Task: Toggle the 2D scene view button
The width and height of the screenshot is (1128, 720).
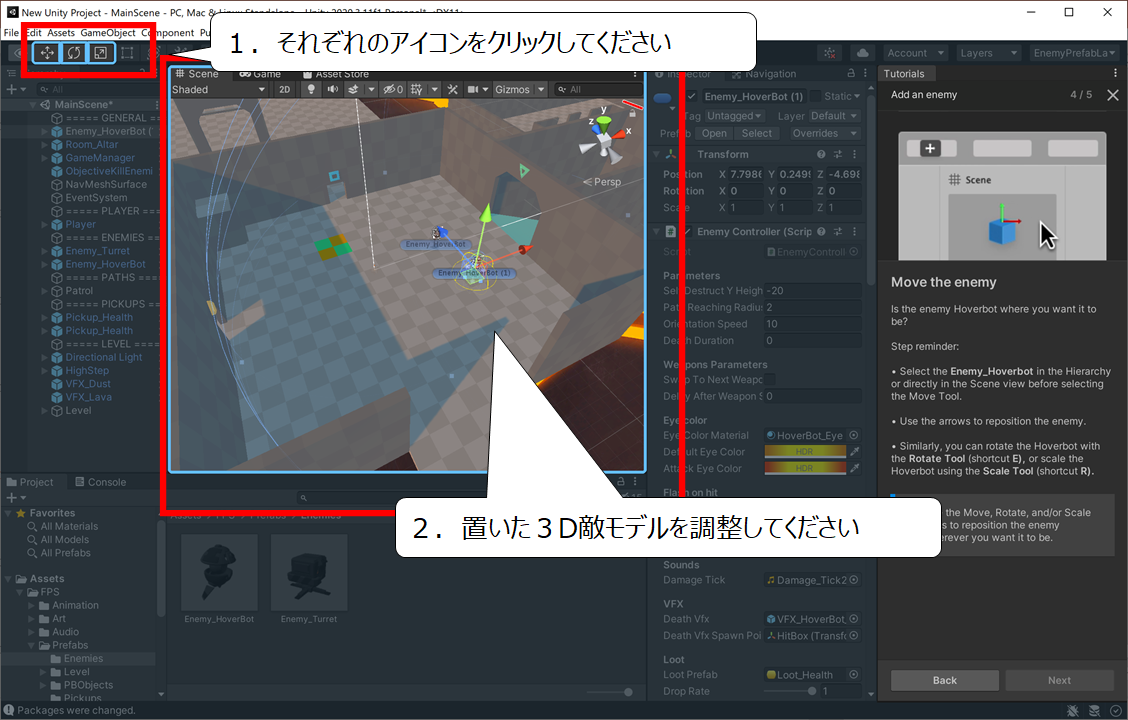Action: (285, 89)
